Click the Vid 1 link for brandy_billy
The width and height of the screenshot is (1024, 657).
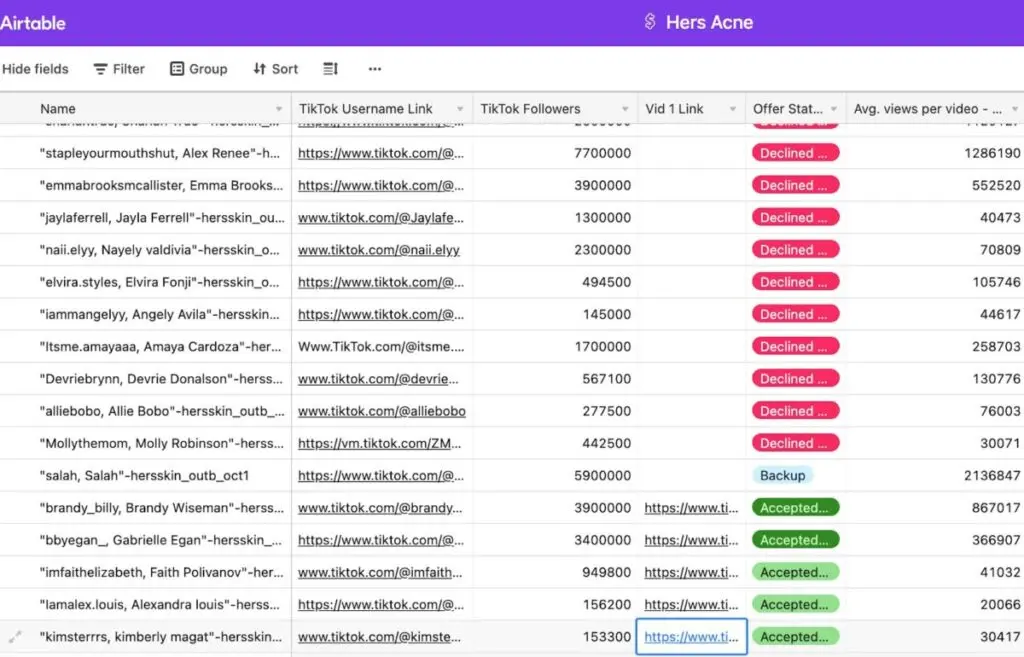click(x=691, y=508)
